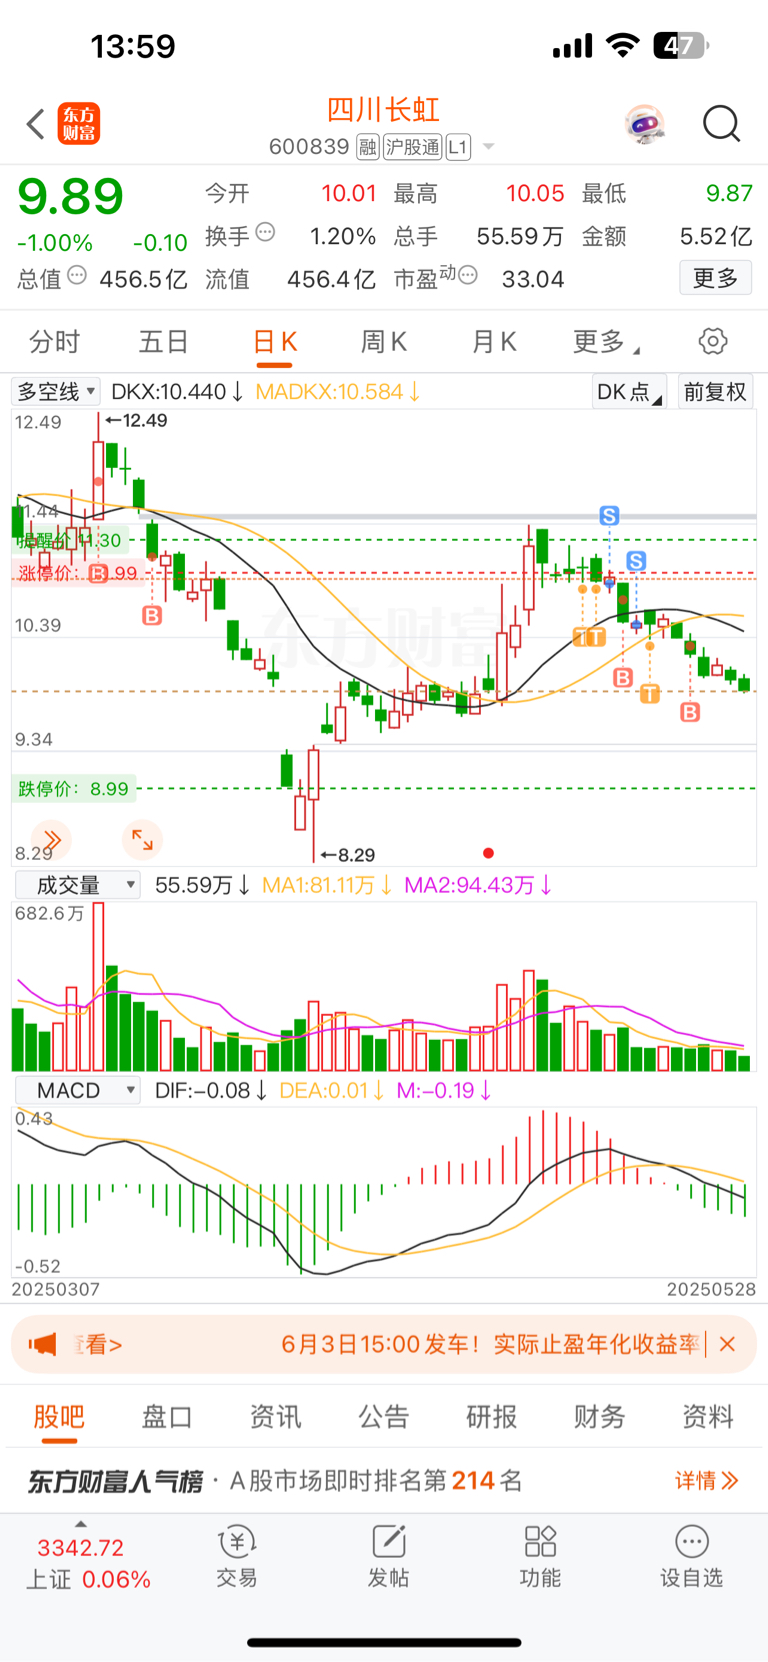Tap the promo banner megaphone icon
The height and width of the screenshot is (1662, 768).
[43, 1344]
